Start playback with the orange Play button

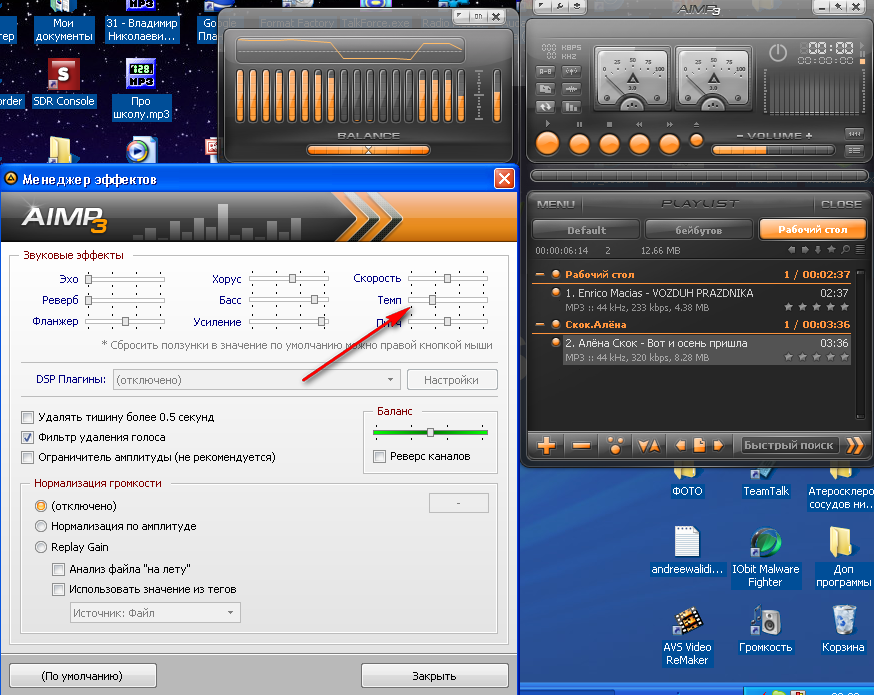(x=547, y=143)
